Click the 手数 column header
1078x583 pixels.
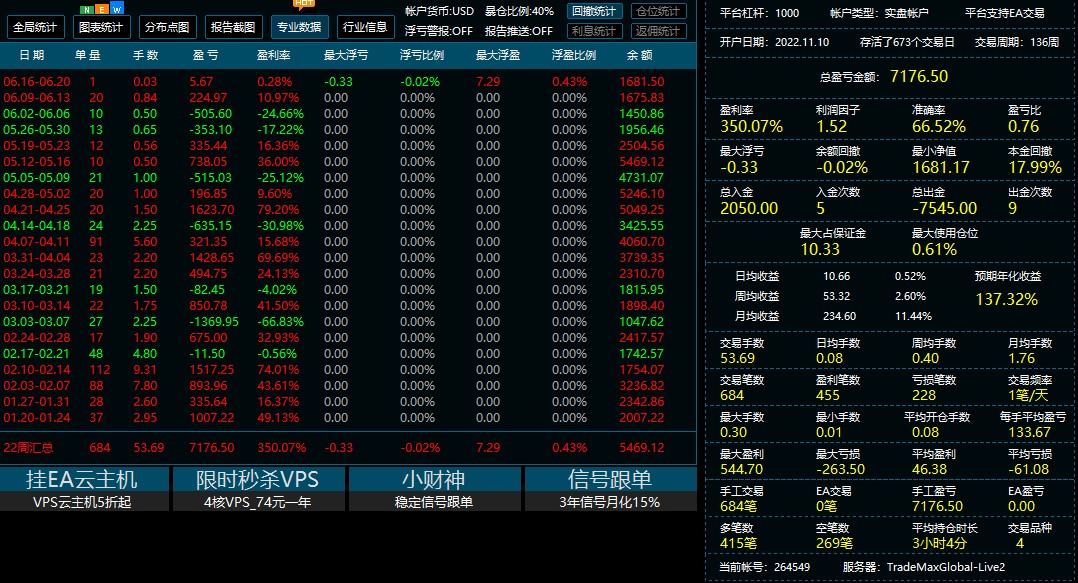(145, 55)
